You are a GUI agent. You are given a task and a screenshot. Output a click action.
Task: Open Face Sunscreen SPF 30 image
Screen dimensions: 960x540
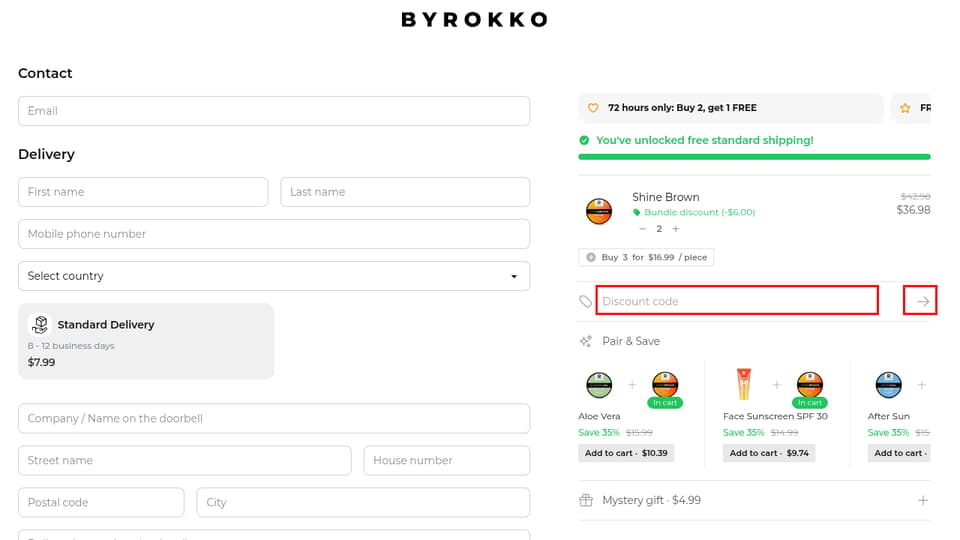point(743,384)
